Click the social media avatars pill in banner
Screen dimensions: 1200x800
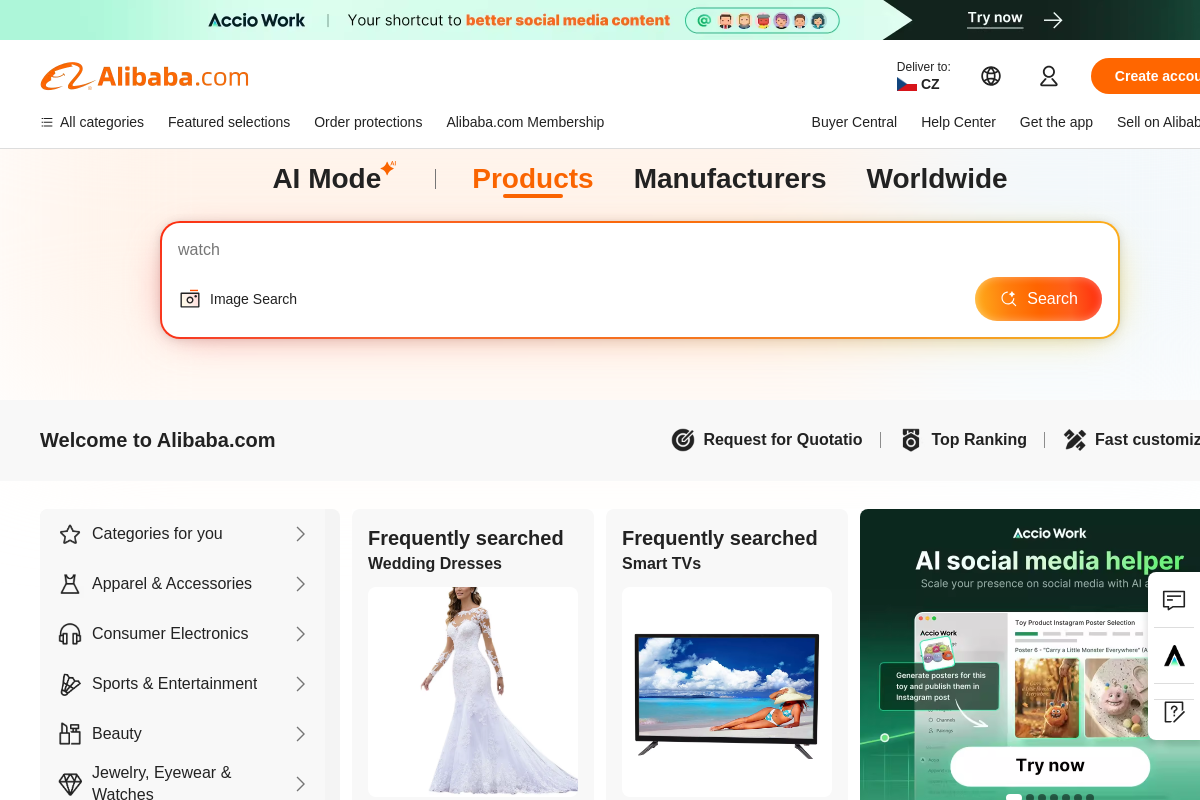tap(762, 20)
